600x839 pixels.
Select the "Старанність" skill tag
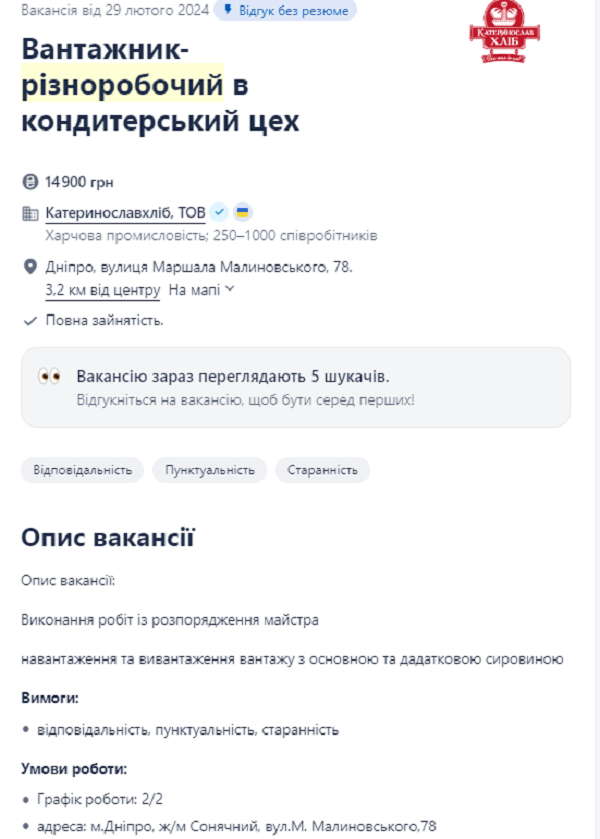[322, 470]
